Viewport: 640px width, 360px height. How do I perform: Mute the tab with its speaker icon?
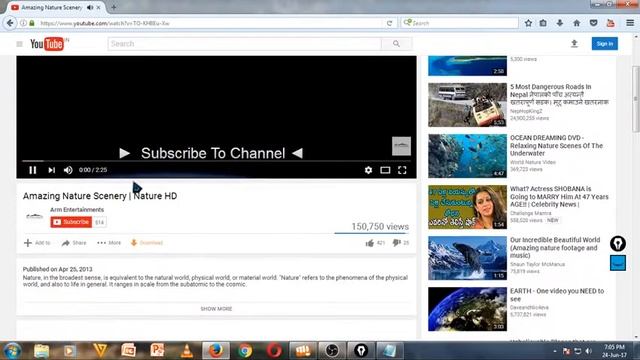click(x=90, y=7)
